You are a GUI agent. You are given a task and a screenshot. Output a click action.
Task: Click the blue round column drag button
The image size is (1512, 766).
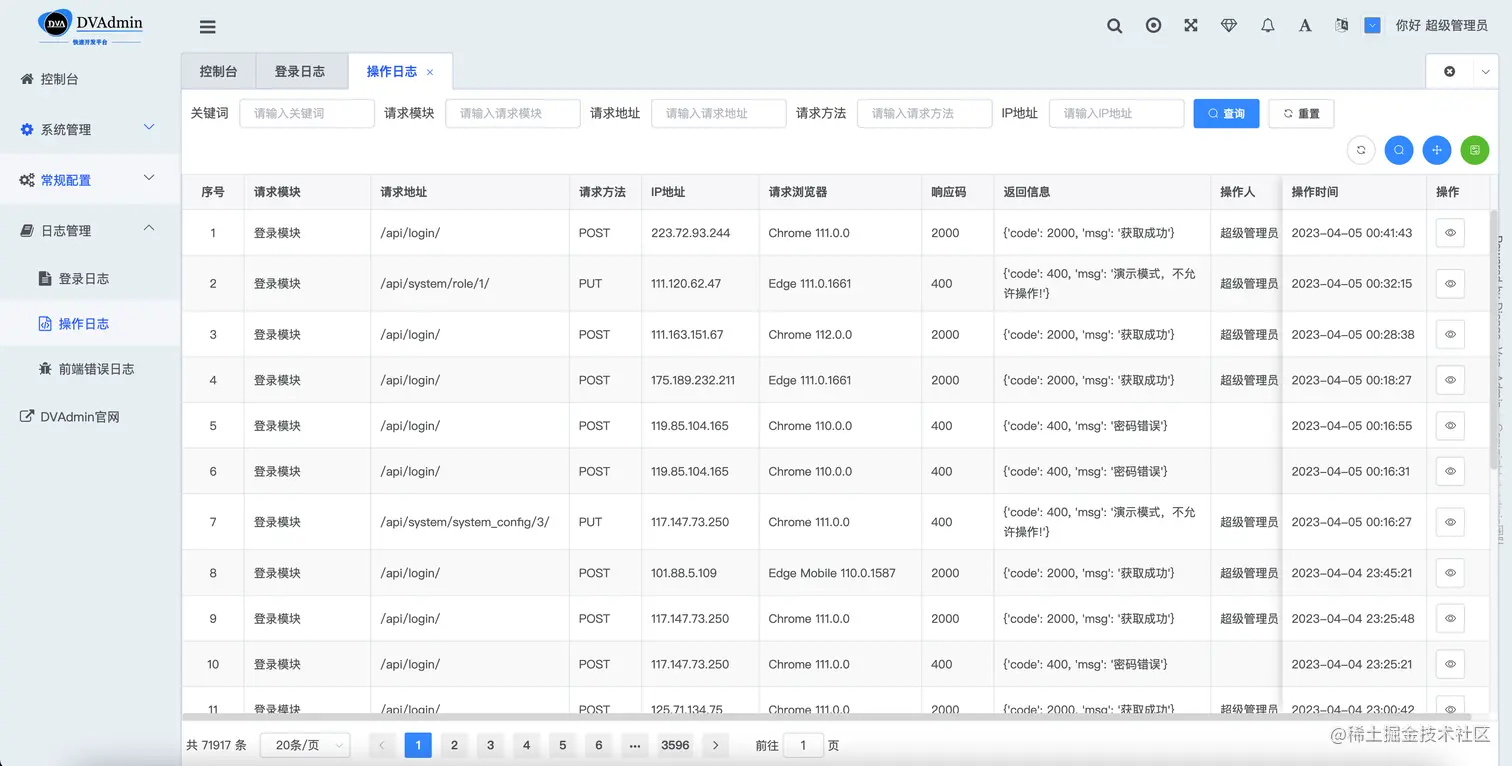coord(1437,150)
